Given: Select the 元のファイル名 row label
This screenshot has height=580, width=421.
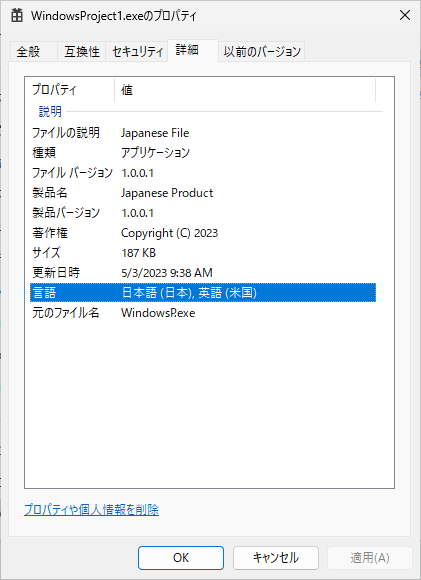Looking at the screenshot, I should (x=66, y=313).
